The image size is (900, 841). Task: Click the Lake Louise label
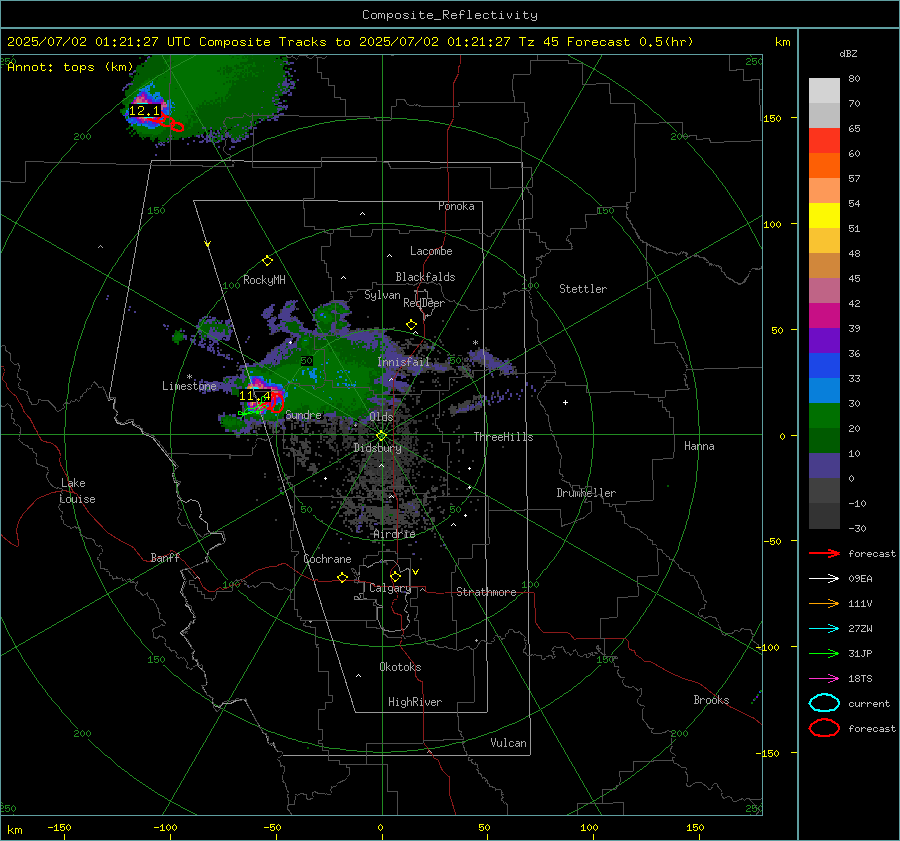(x=78, y=491)
